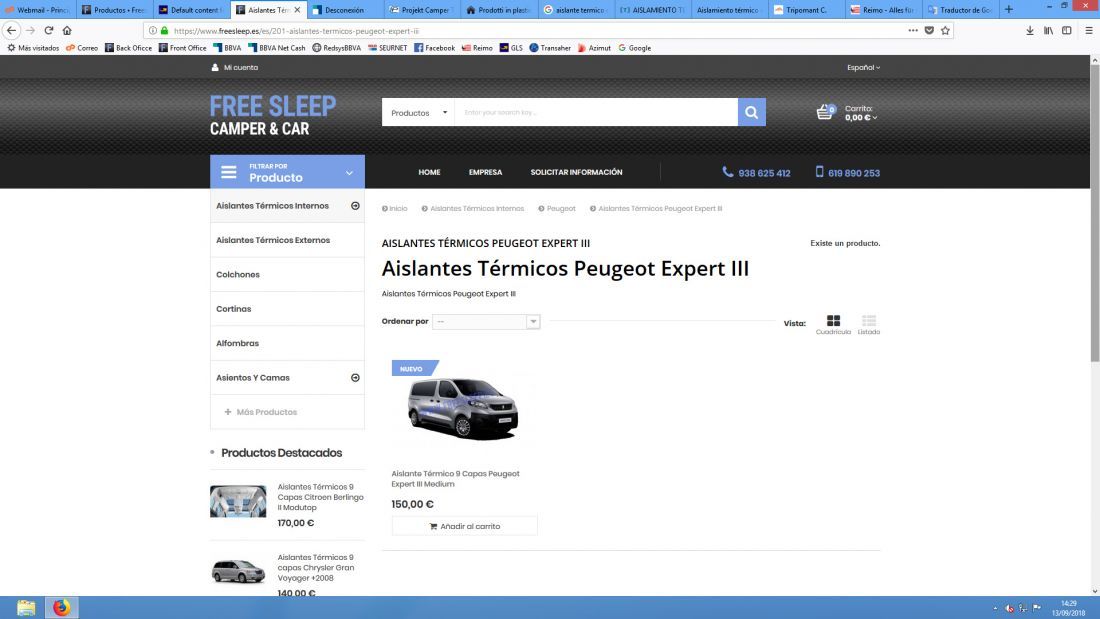The width and height of the screenshot is (1100, 619).
Task: Click the Filtrar por Producto menu bars
Action: coord(229,172)
